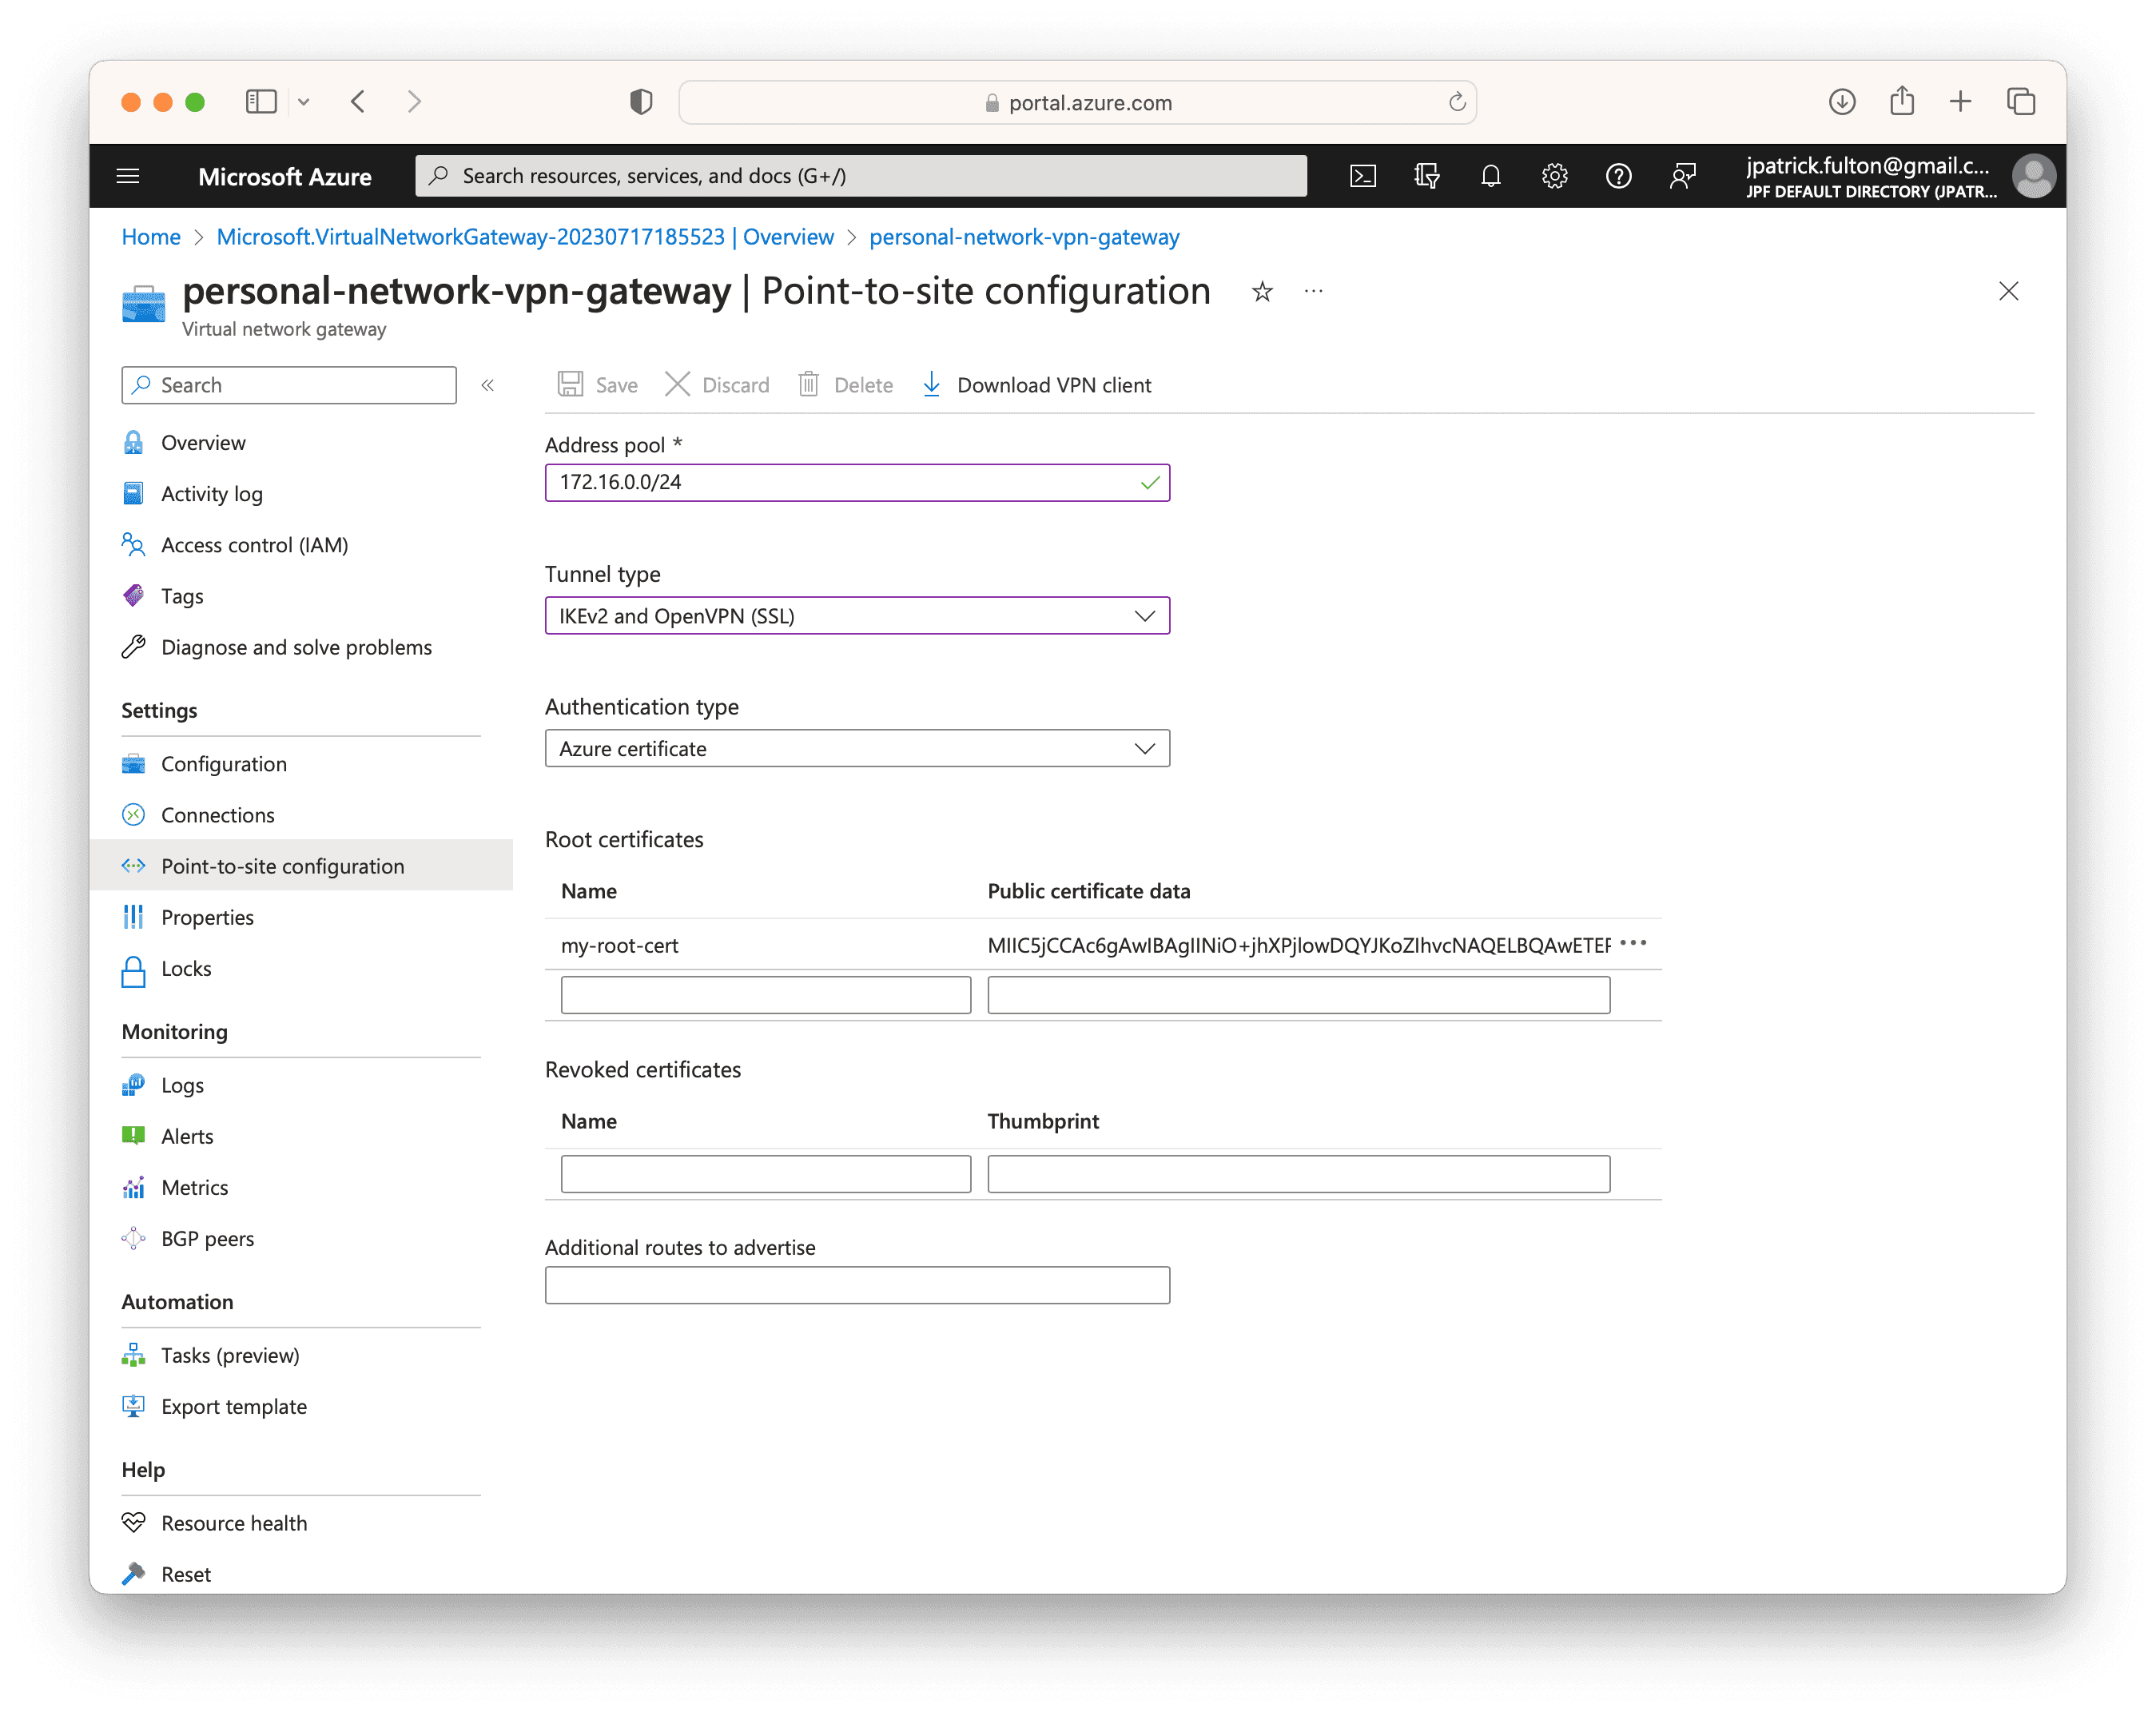Click the Additional routes to advertise field
The height and width of the screenshot is (1712, 2156).
click(x=857, y=1285)
